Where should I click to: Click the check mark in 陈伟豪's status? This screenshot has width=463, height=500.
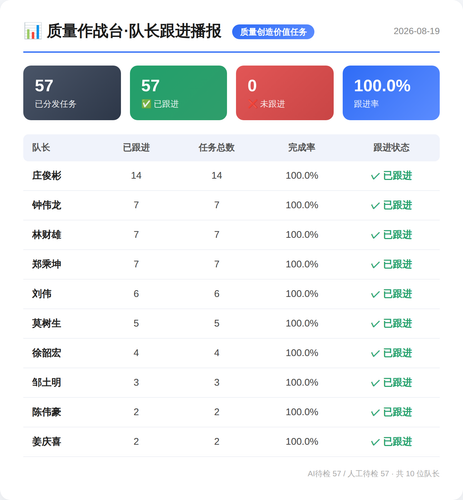pos(375,413)
